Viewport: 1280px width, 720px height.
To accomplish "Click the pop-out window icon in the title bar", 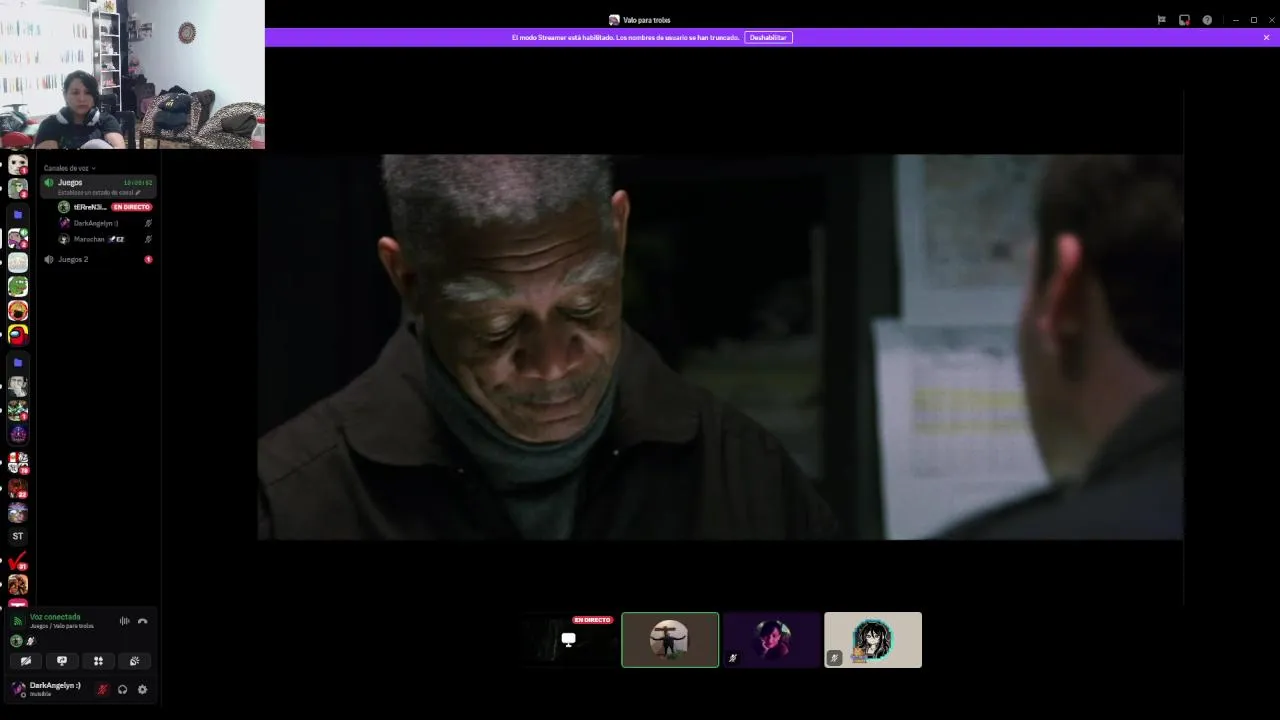I will pos(1184,20).
